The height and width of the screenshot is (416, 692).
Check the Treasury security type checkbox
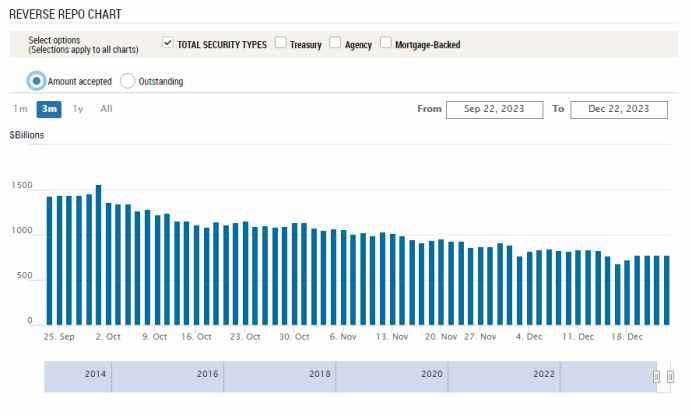[281, 44]
